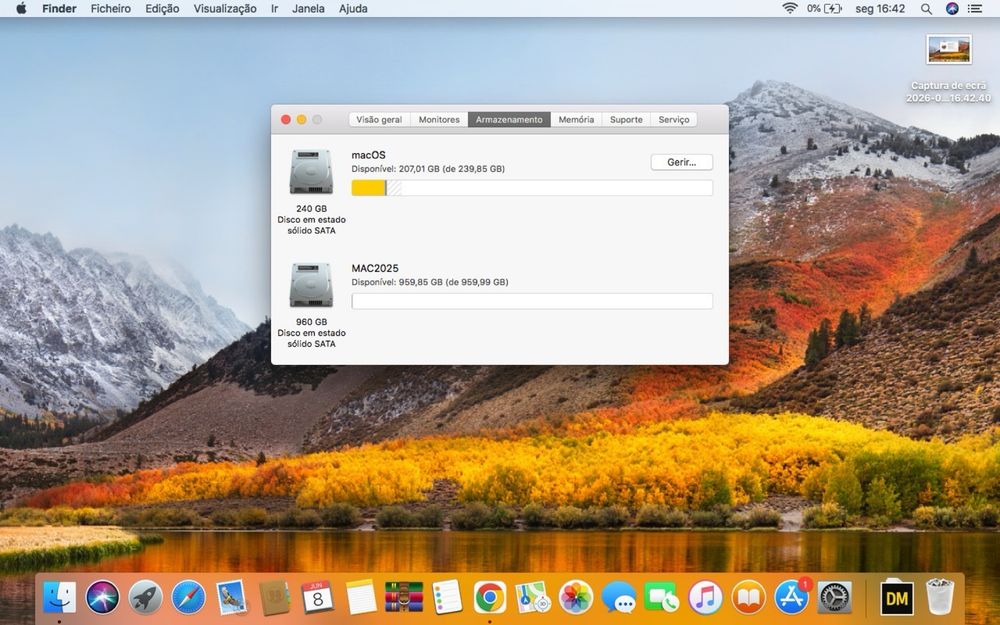Open the Ir menu

[274, 8]
